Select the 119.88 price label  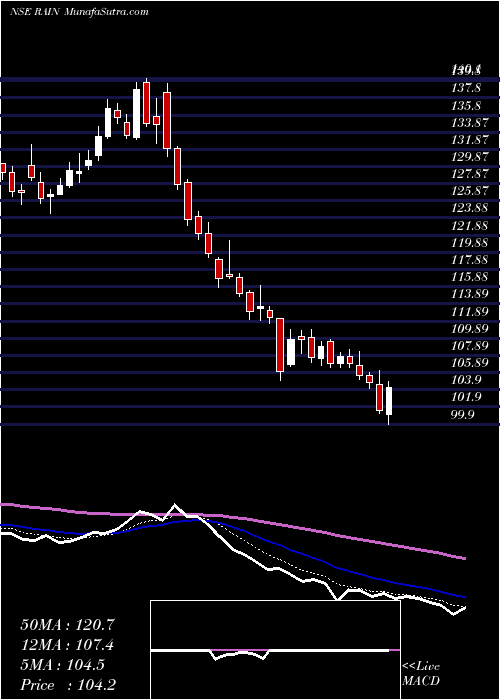(469, 242)
